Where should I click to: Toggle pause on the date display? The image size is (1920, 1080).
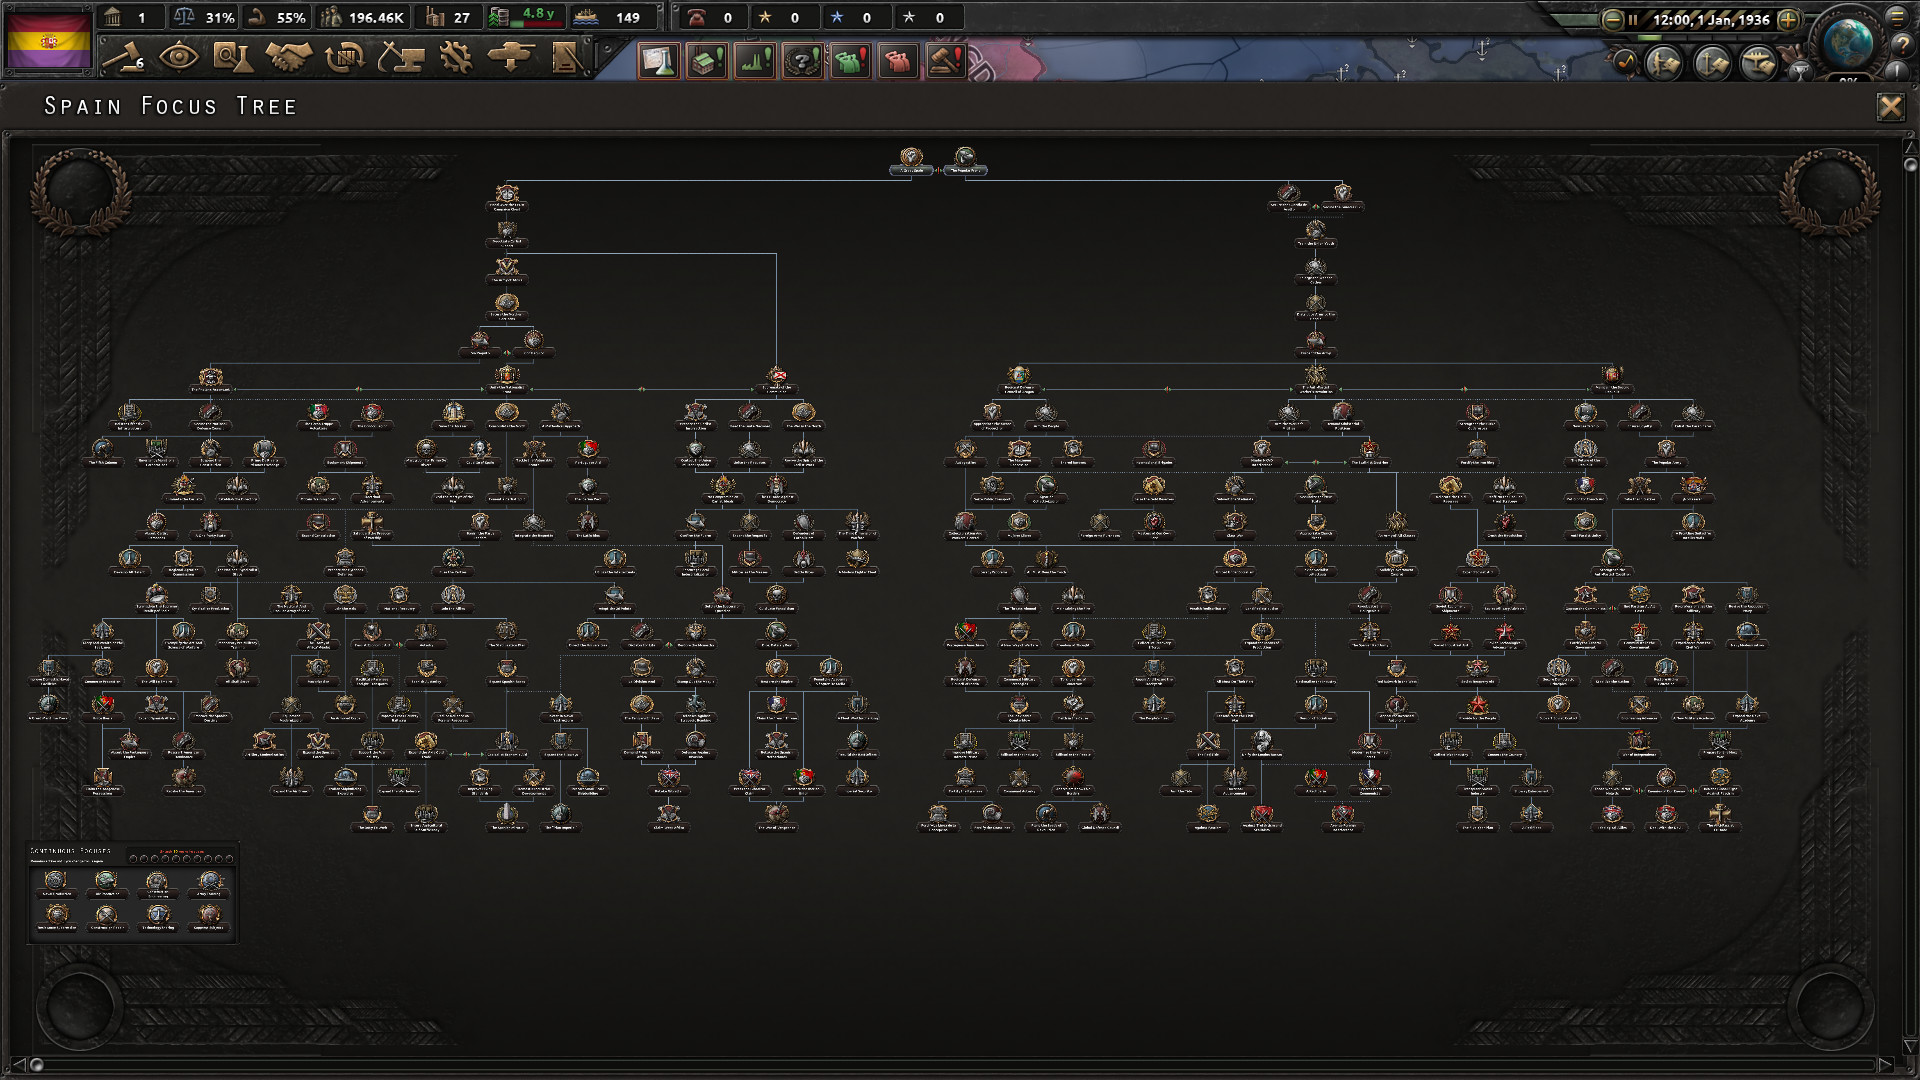[1701, 20]
